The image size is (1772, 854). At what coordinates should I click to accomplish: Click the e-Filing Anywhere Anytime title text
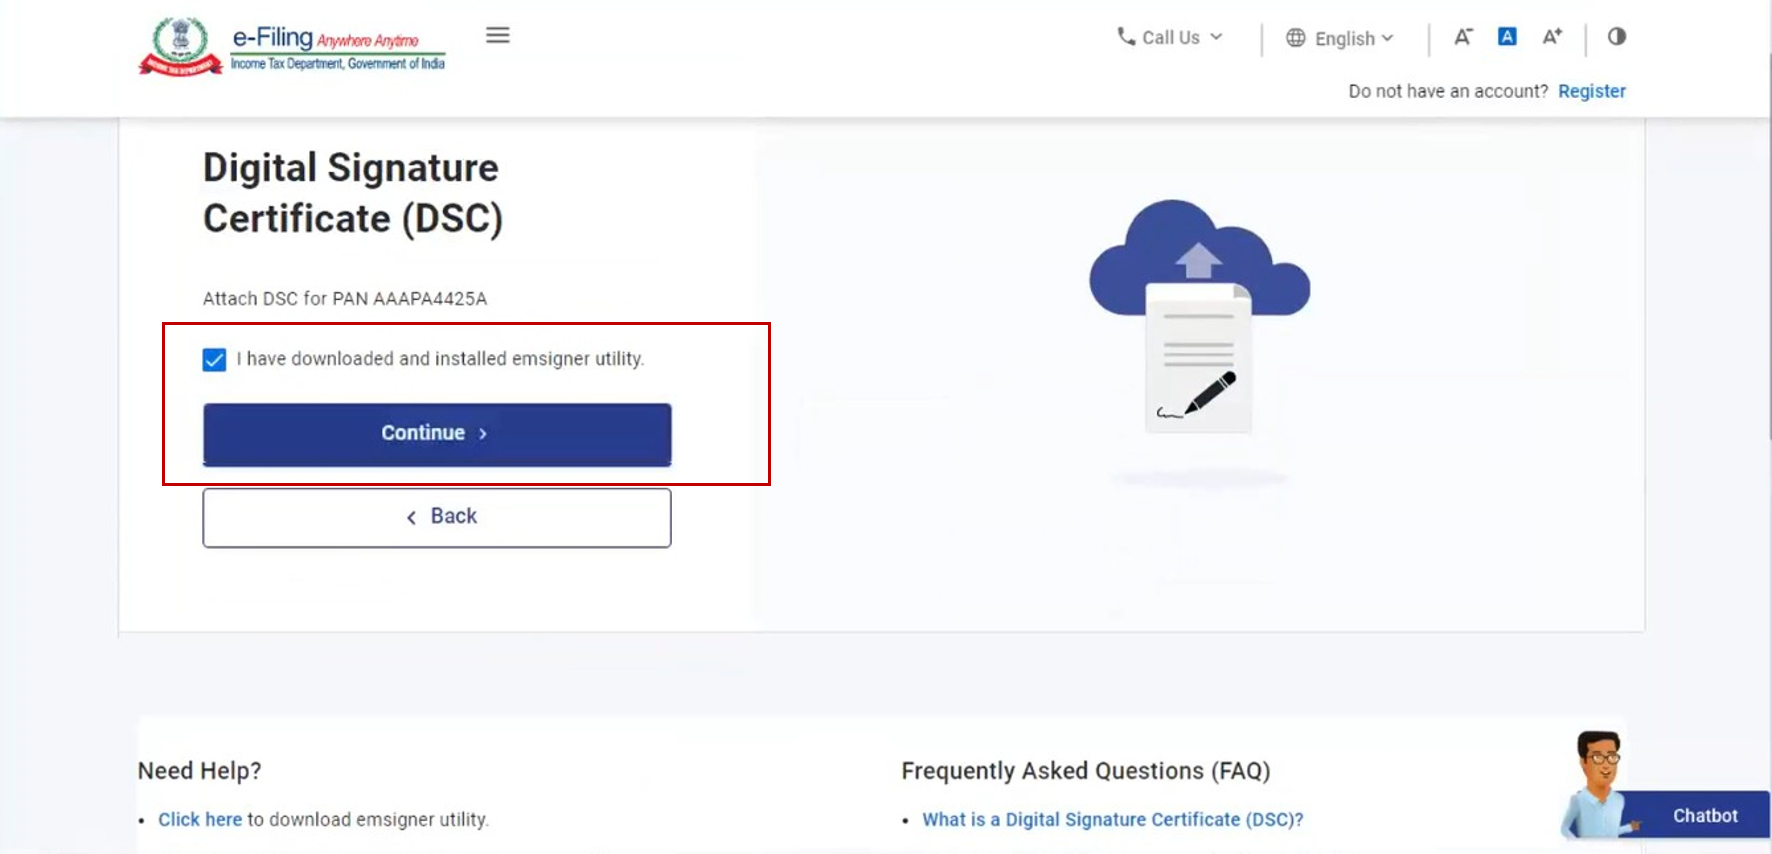tap(325, 39)
